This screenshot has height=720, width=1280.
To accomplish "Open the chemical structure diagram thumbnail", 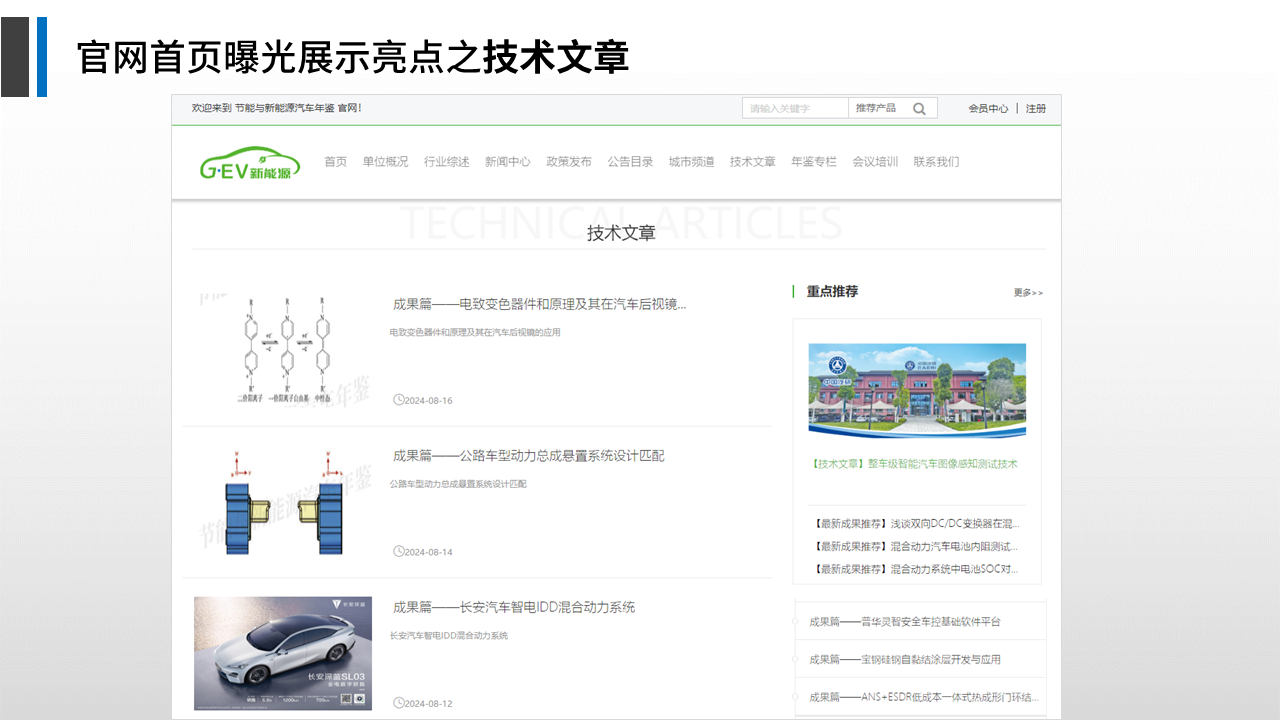I will tap(283, 348).
